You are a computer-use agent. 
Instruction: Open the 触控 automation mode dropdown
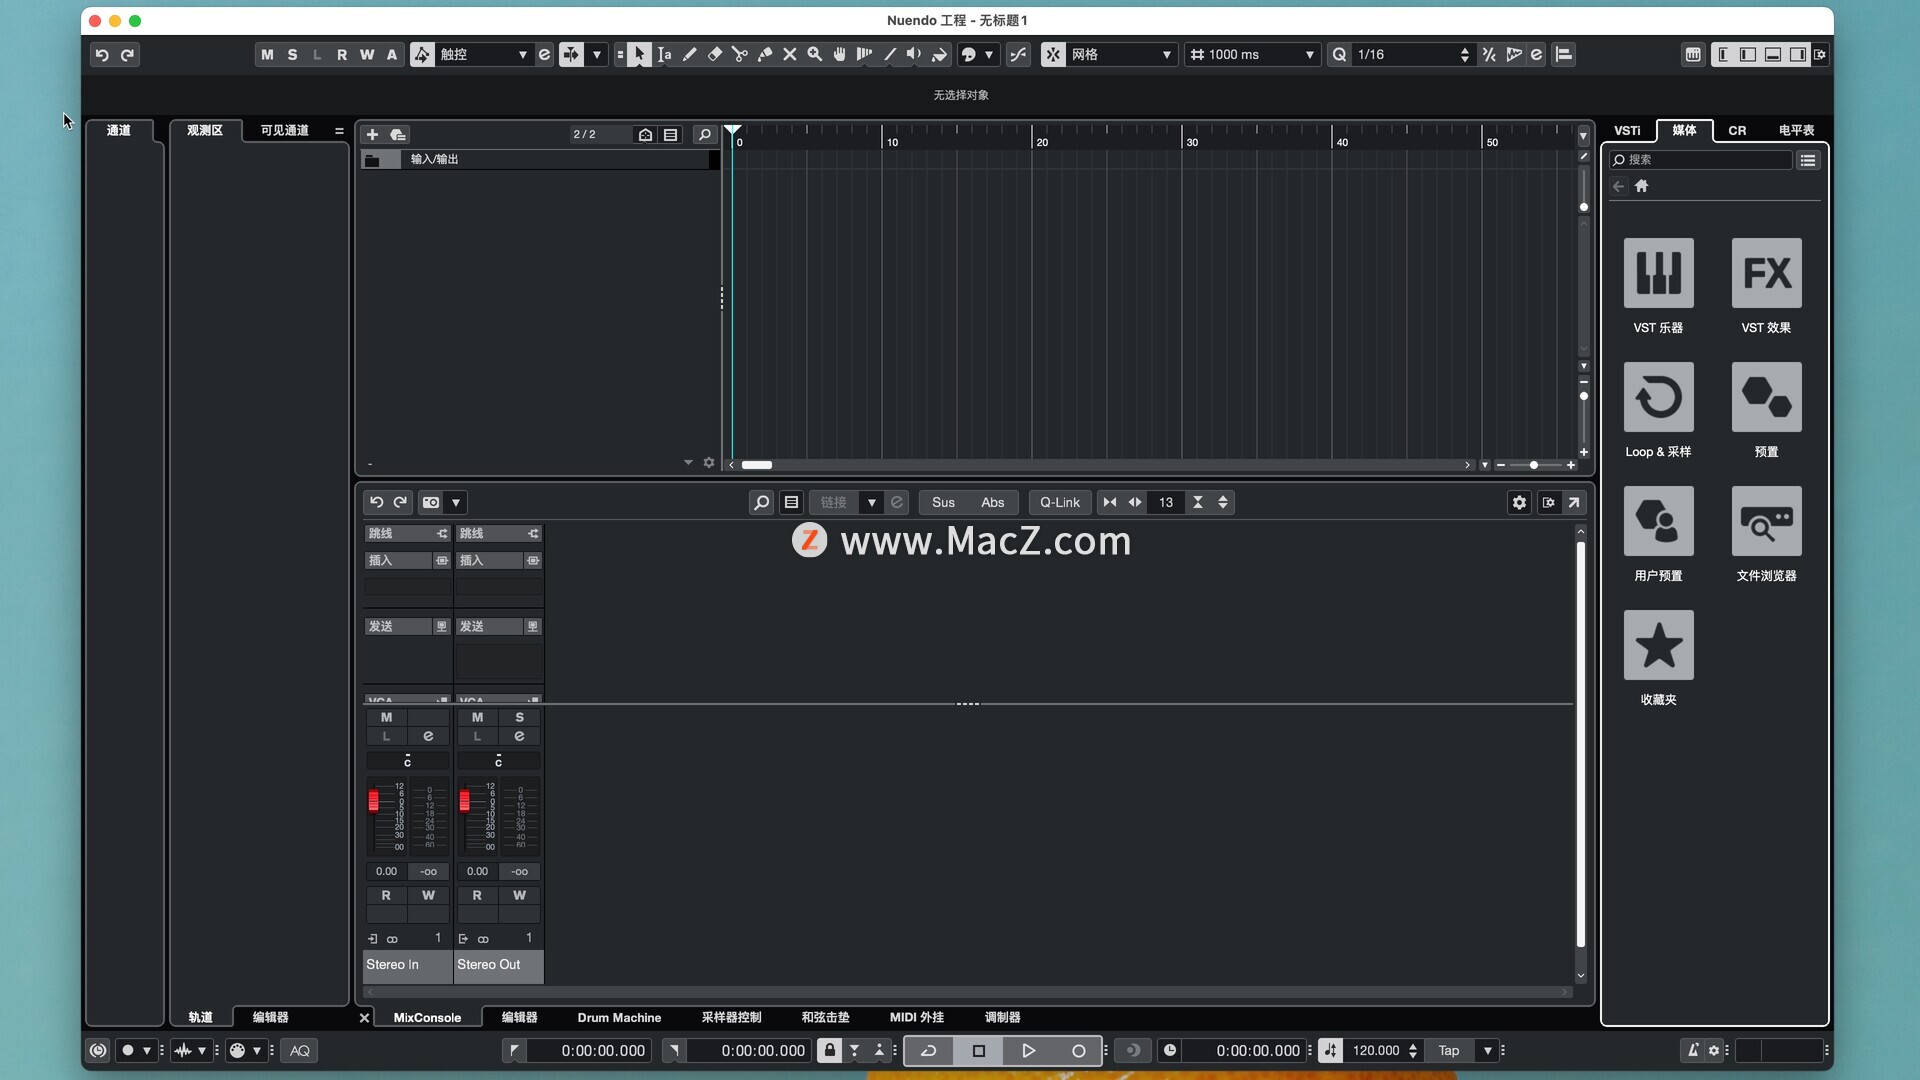[483, 55]
